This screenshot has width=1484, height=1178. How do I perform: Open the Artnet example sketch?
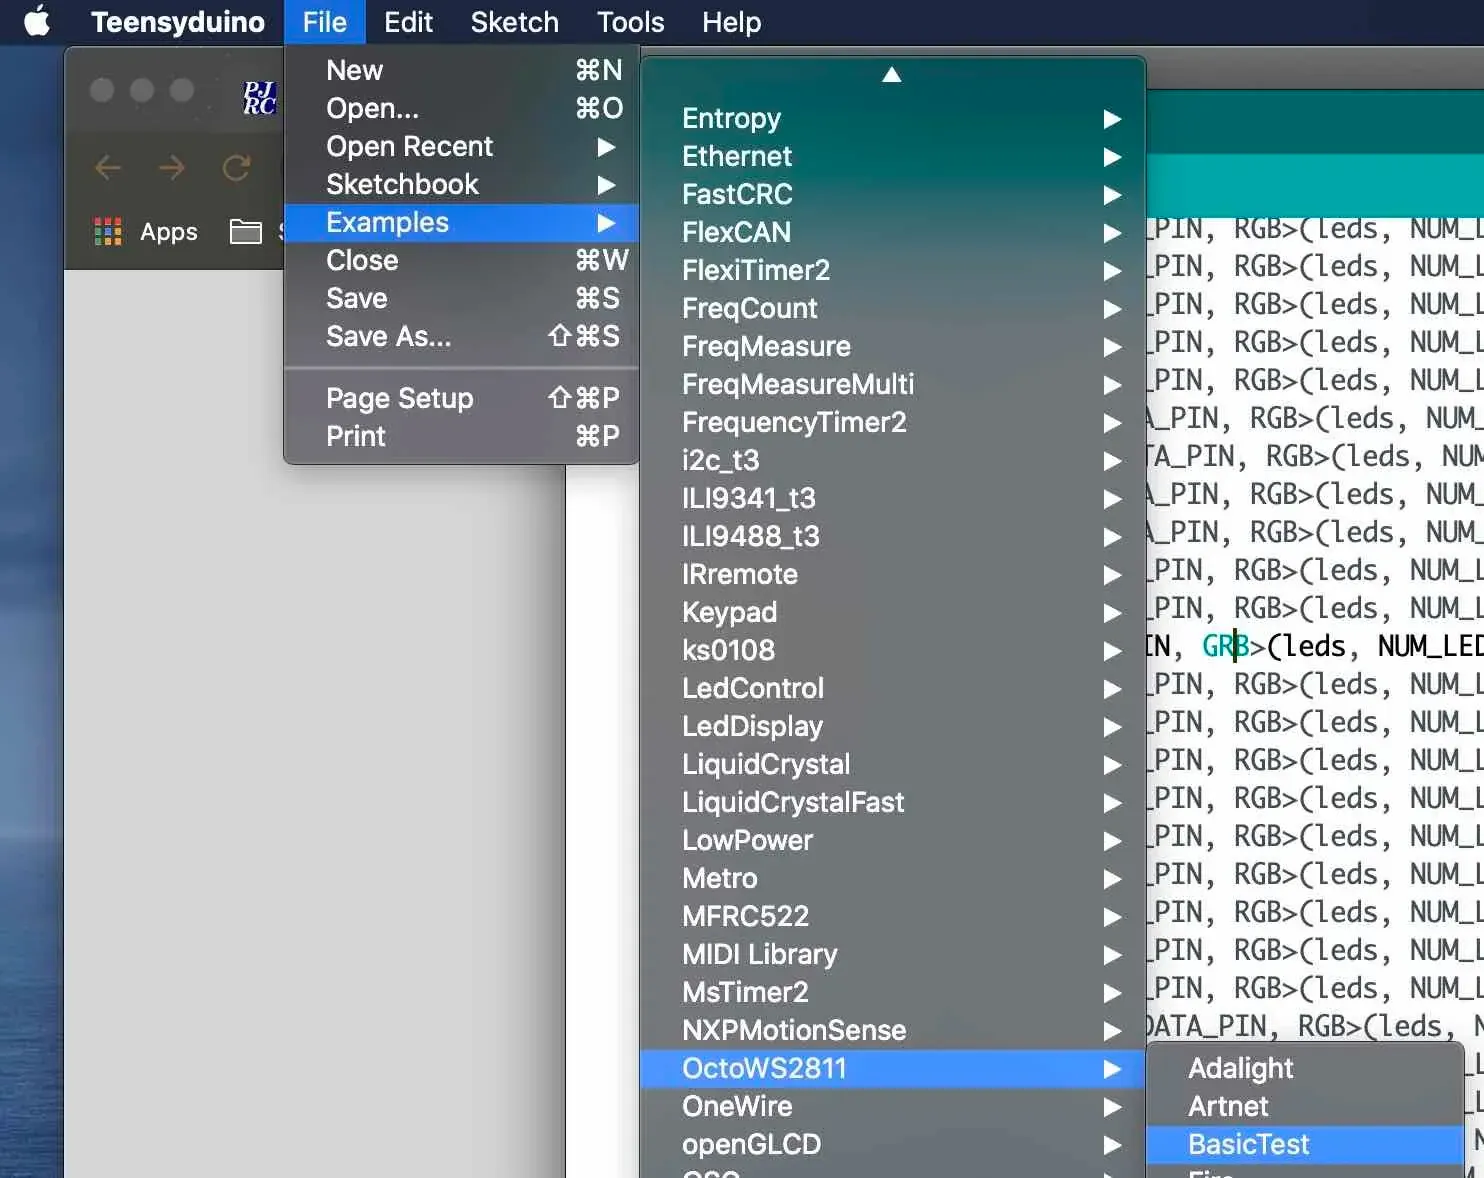(1305, 1106)
